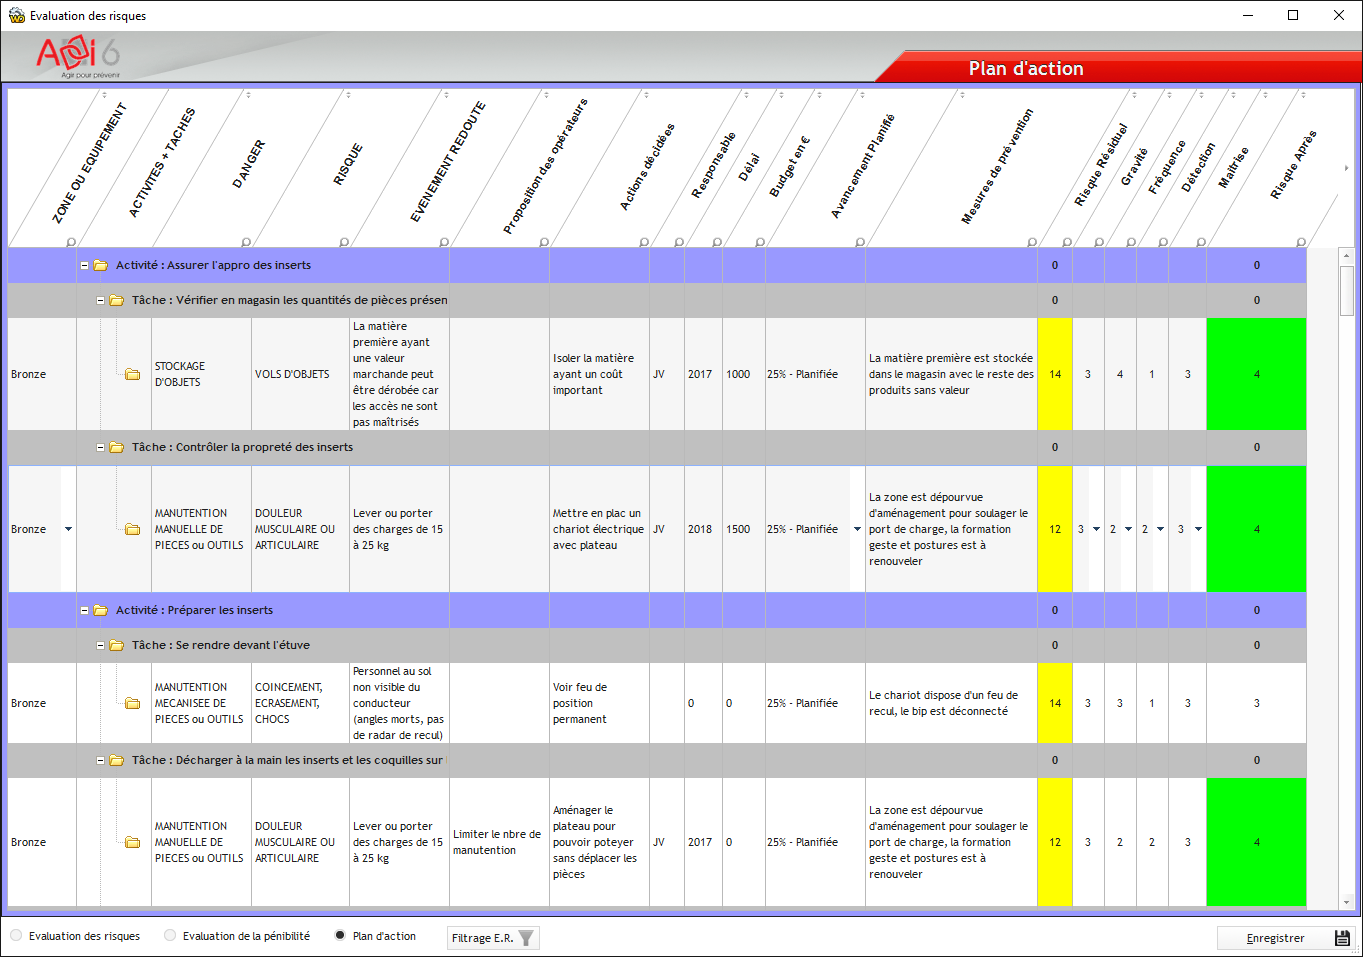Click the Enregistrer button

point(1286,938)
